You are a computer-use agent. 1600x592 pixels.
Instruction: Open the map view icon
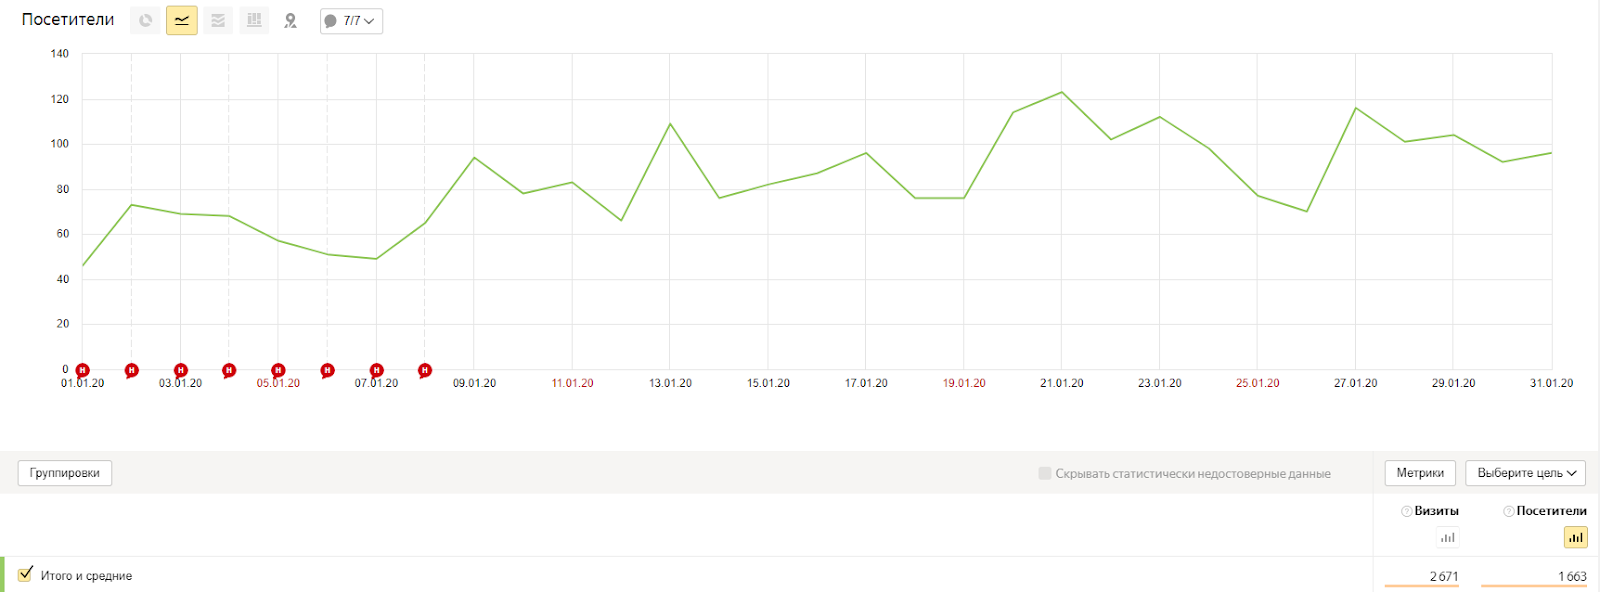click(291, 20)
